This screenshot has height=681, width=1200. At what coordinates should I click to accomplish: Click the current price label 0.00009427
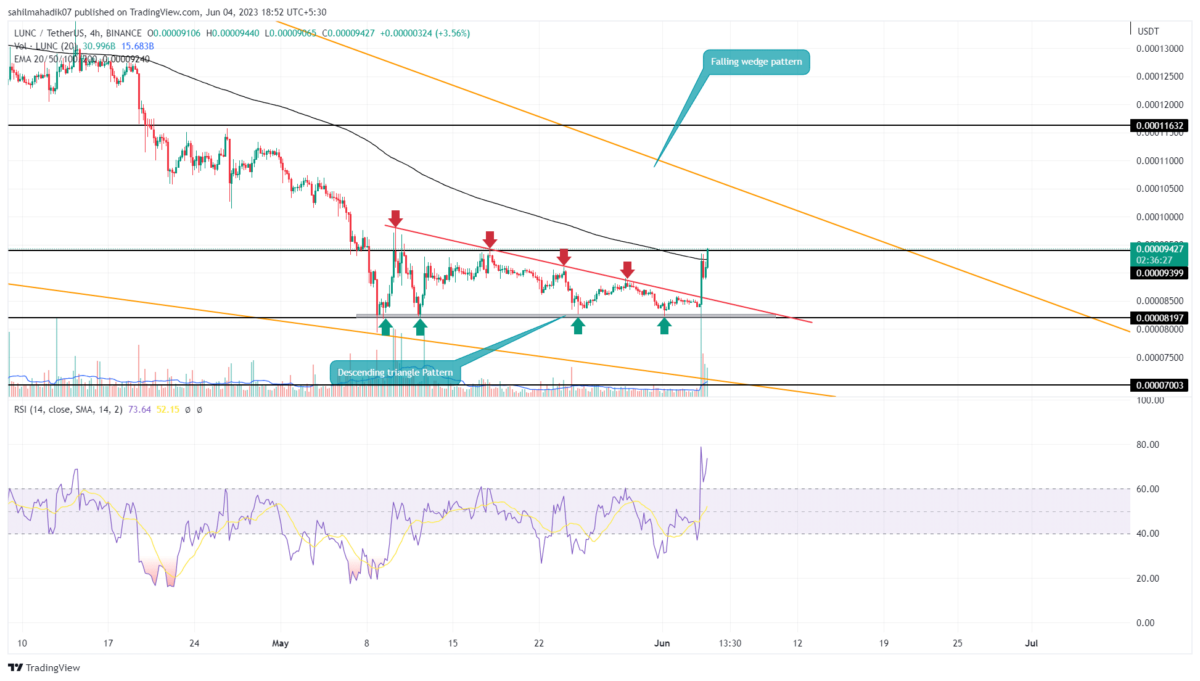click(x=1158, y=247)
